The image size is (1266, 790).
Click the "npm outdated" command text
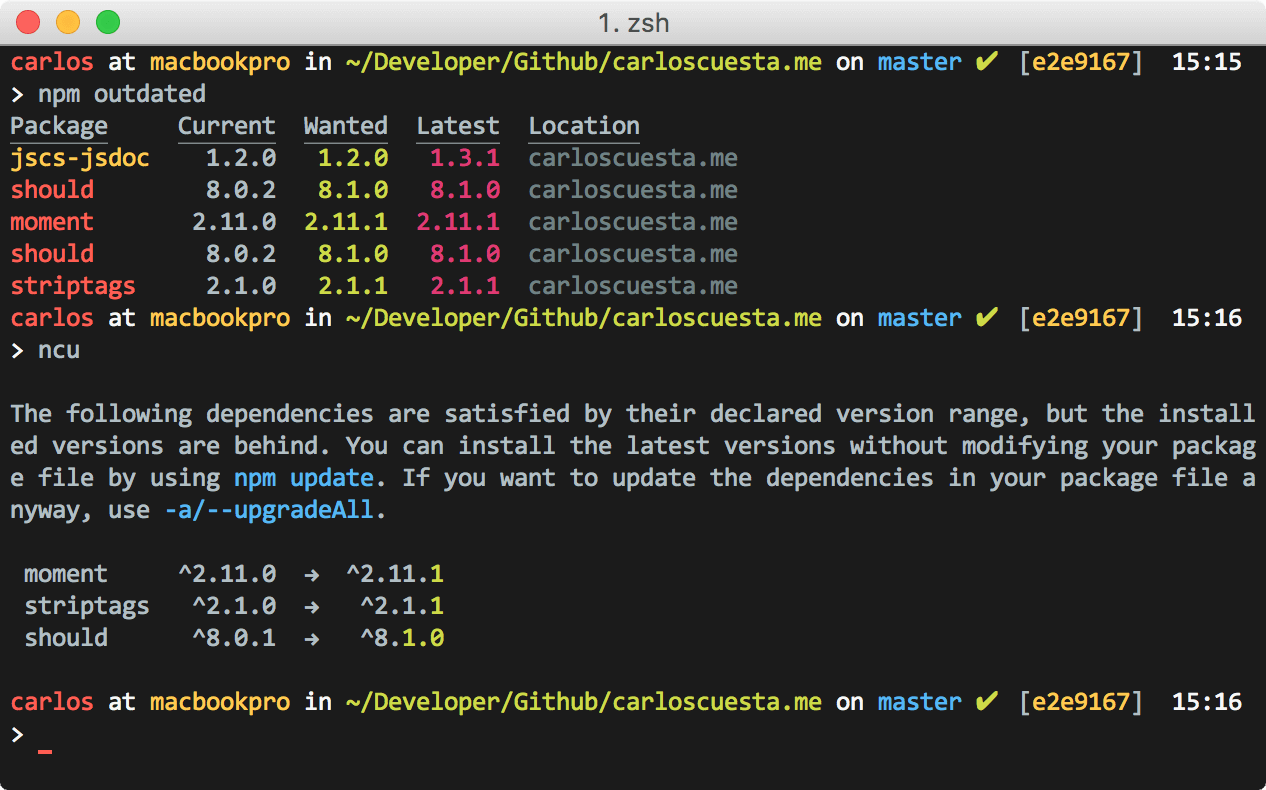click(x=122, y=94)
